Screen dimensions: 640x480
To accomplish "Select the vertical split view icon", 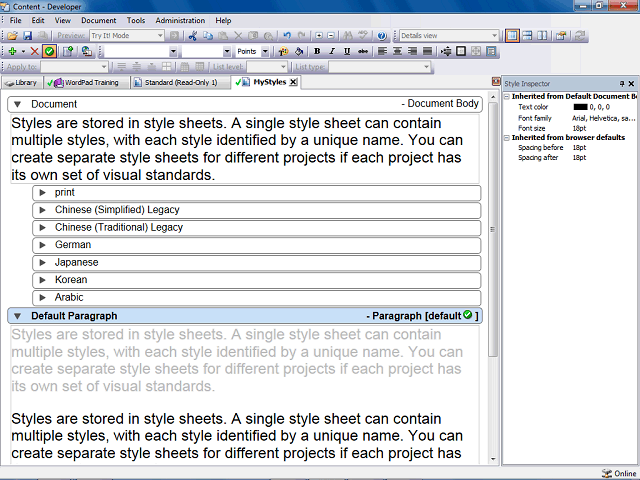I will point(542,36).
